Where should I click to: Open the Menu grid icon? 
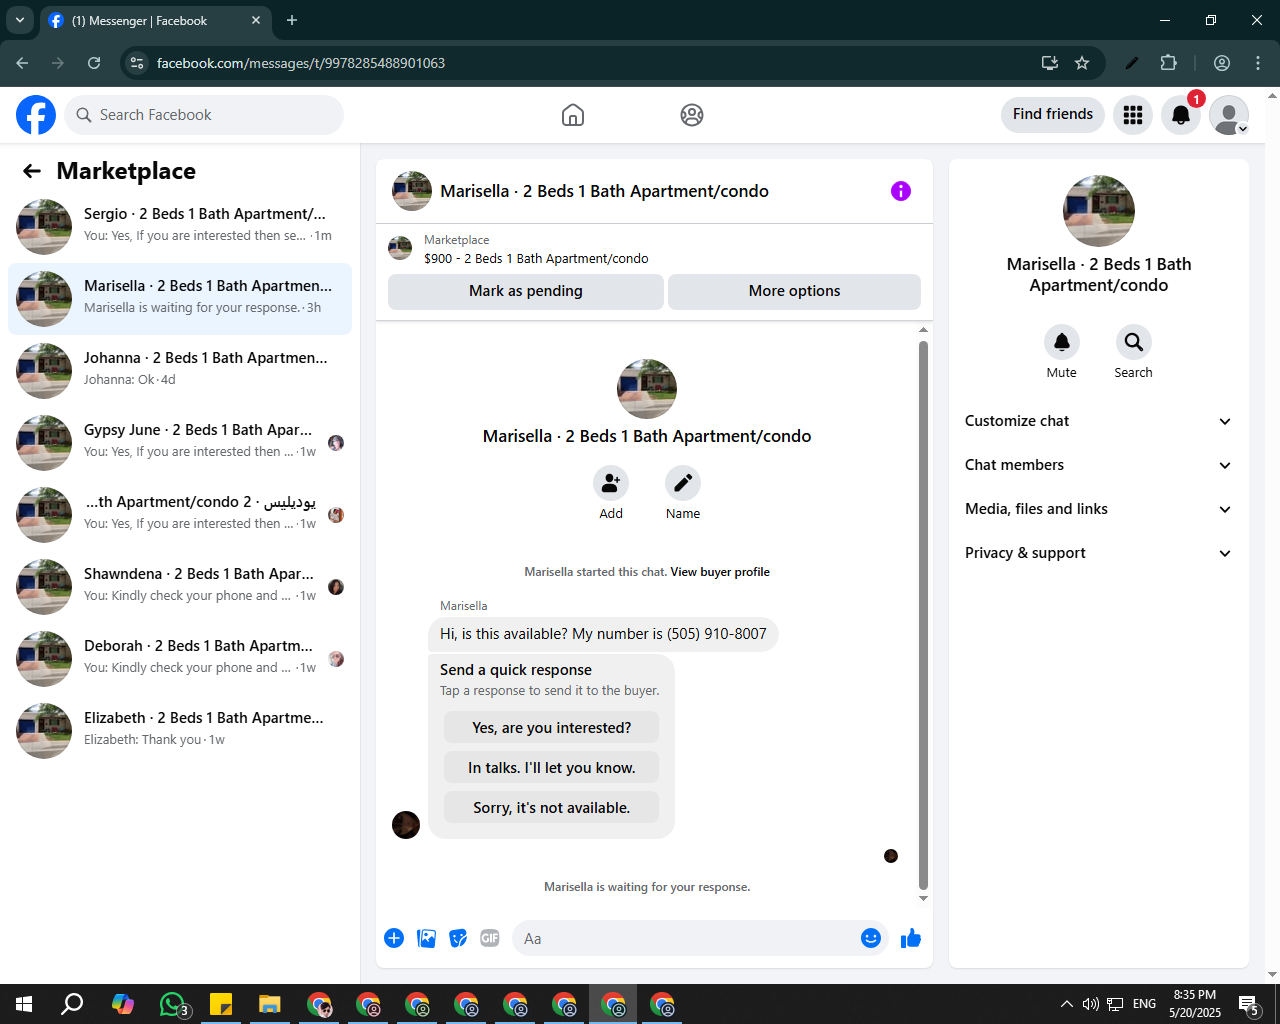(x=1133, y=115)
